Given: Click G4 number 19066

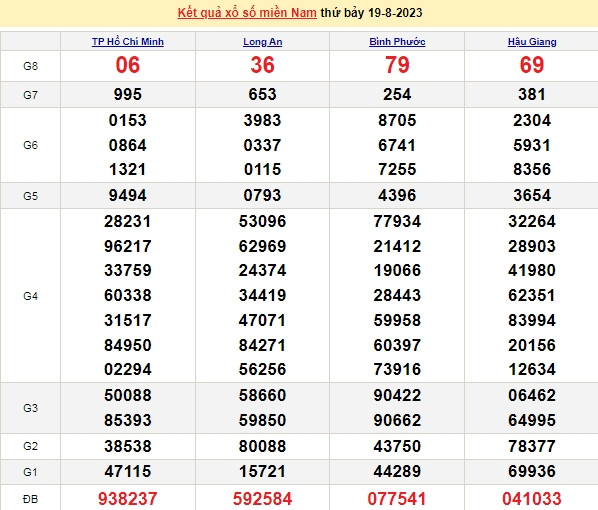Looking at the screenshot, I should point(397,270).
